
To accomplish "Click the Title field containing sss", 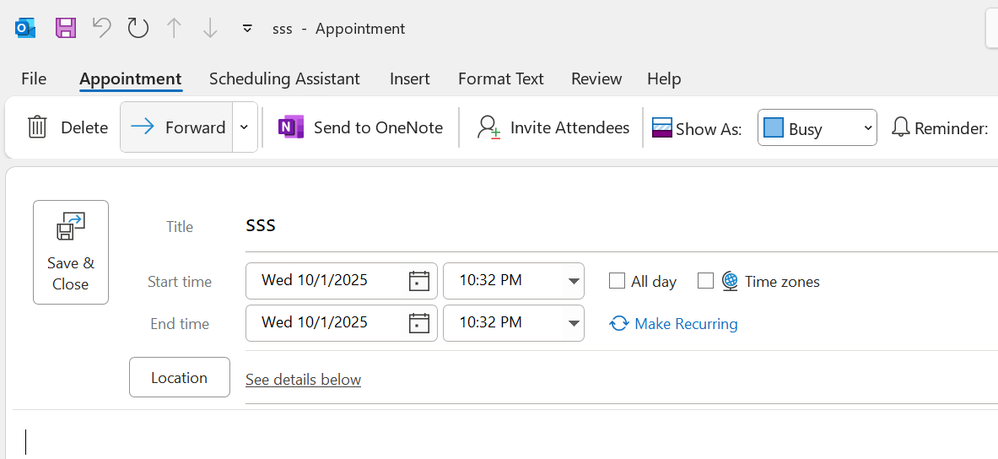I will (x=600, y=227).
